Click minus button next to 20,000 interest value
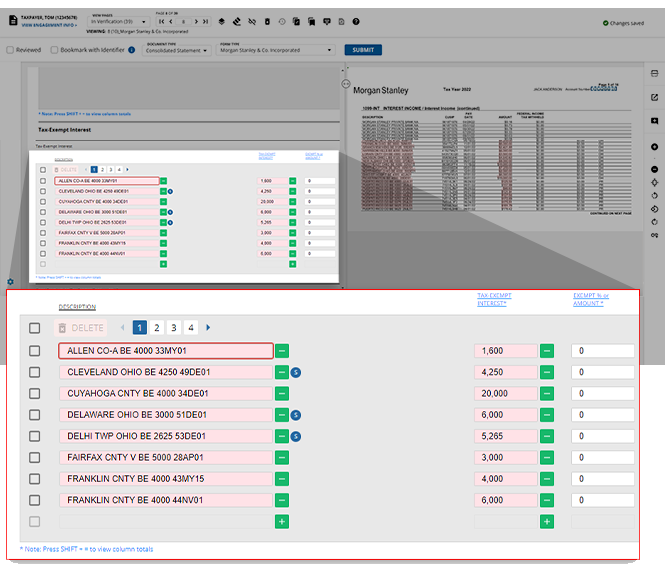Image resolution: width=665 pixels, height=572 pixels. click(x=546, y=393)
